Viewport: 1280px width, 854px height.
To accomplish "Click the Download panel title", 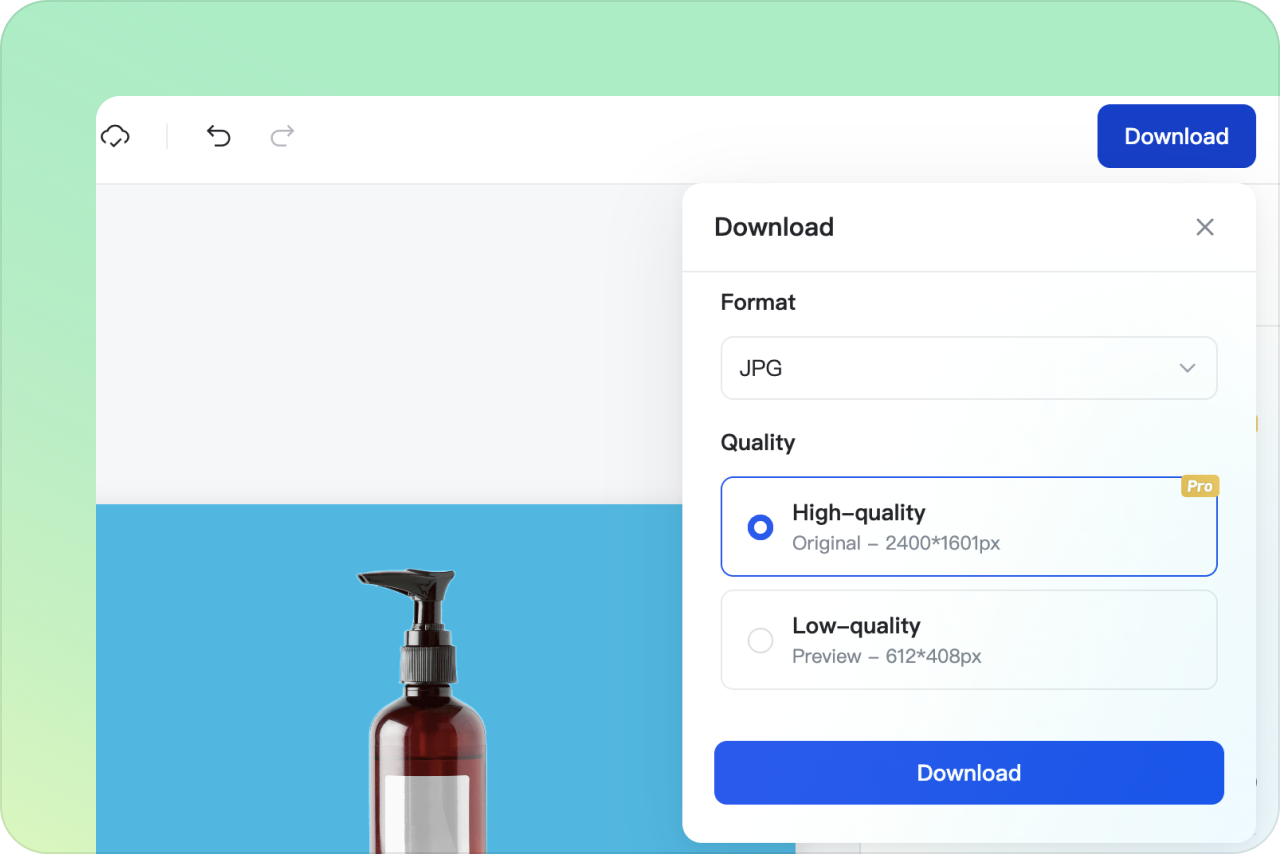I will click(774, 227).
